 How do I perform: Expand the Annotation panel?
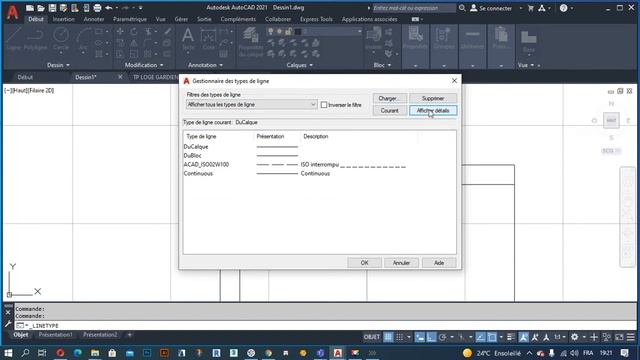[x=205, y=65]
